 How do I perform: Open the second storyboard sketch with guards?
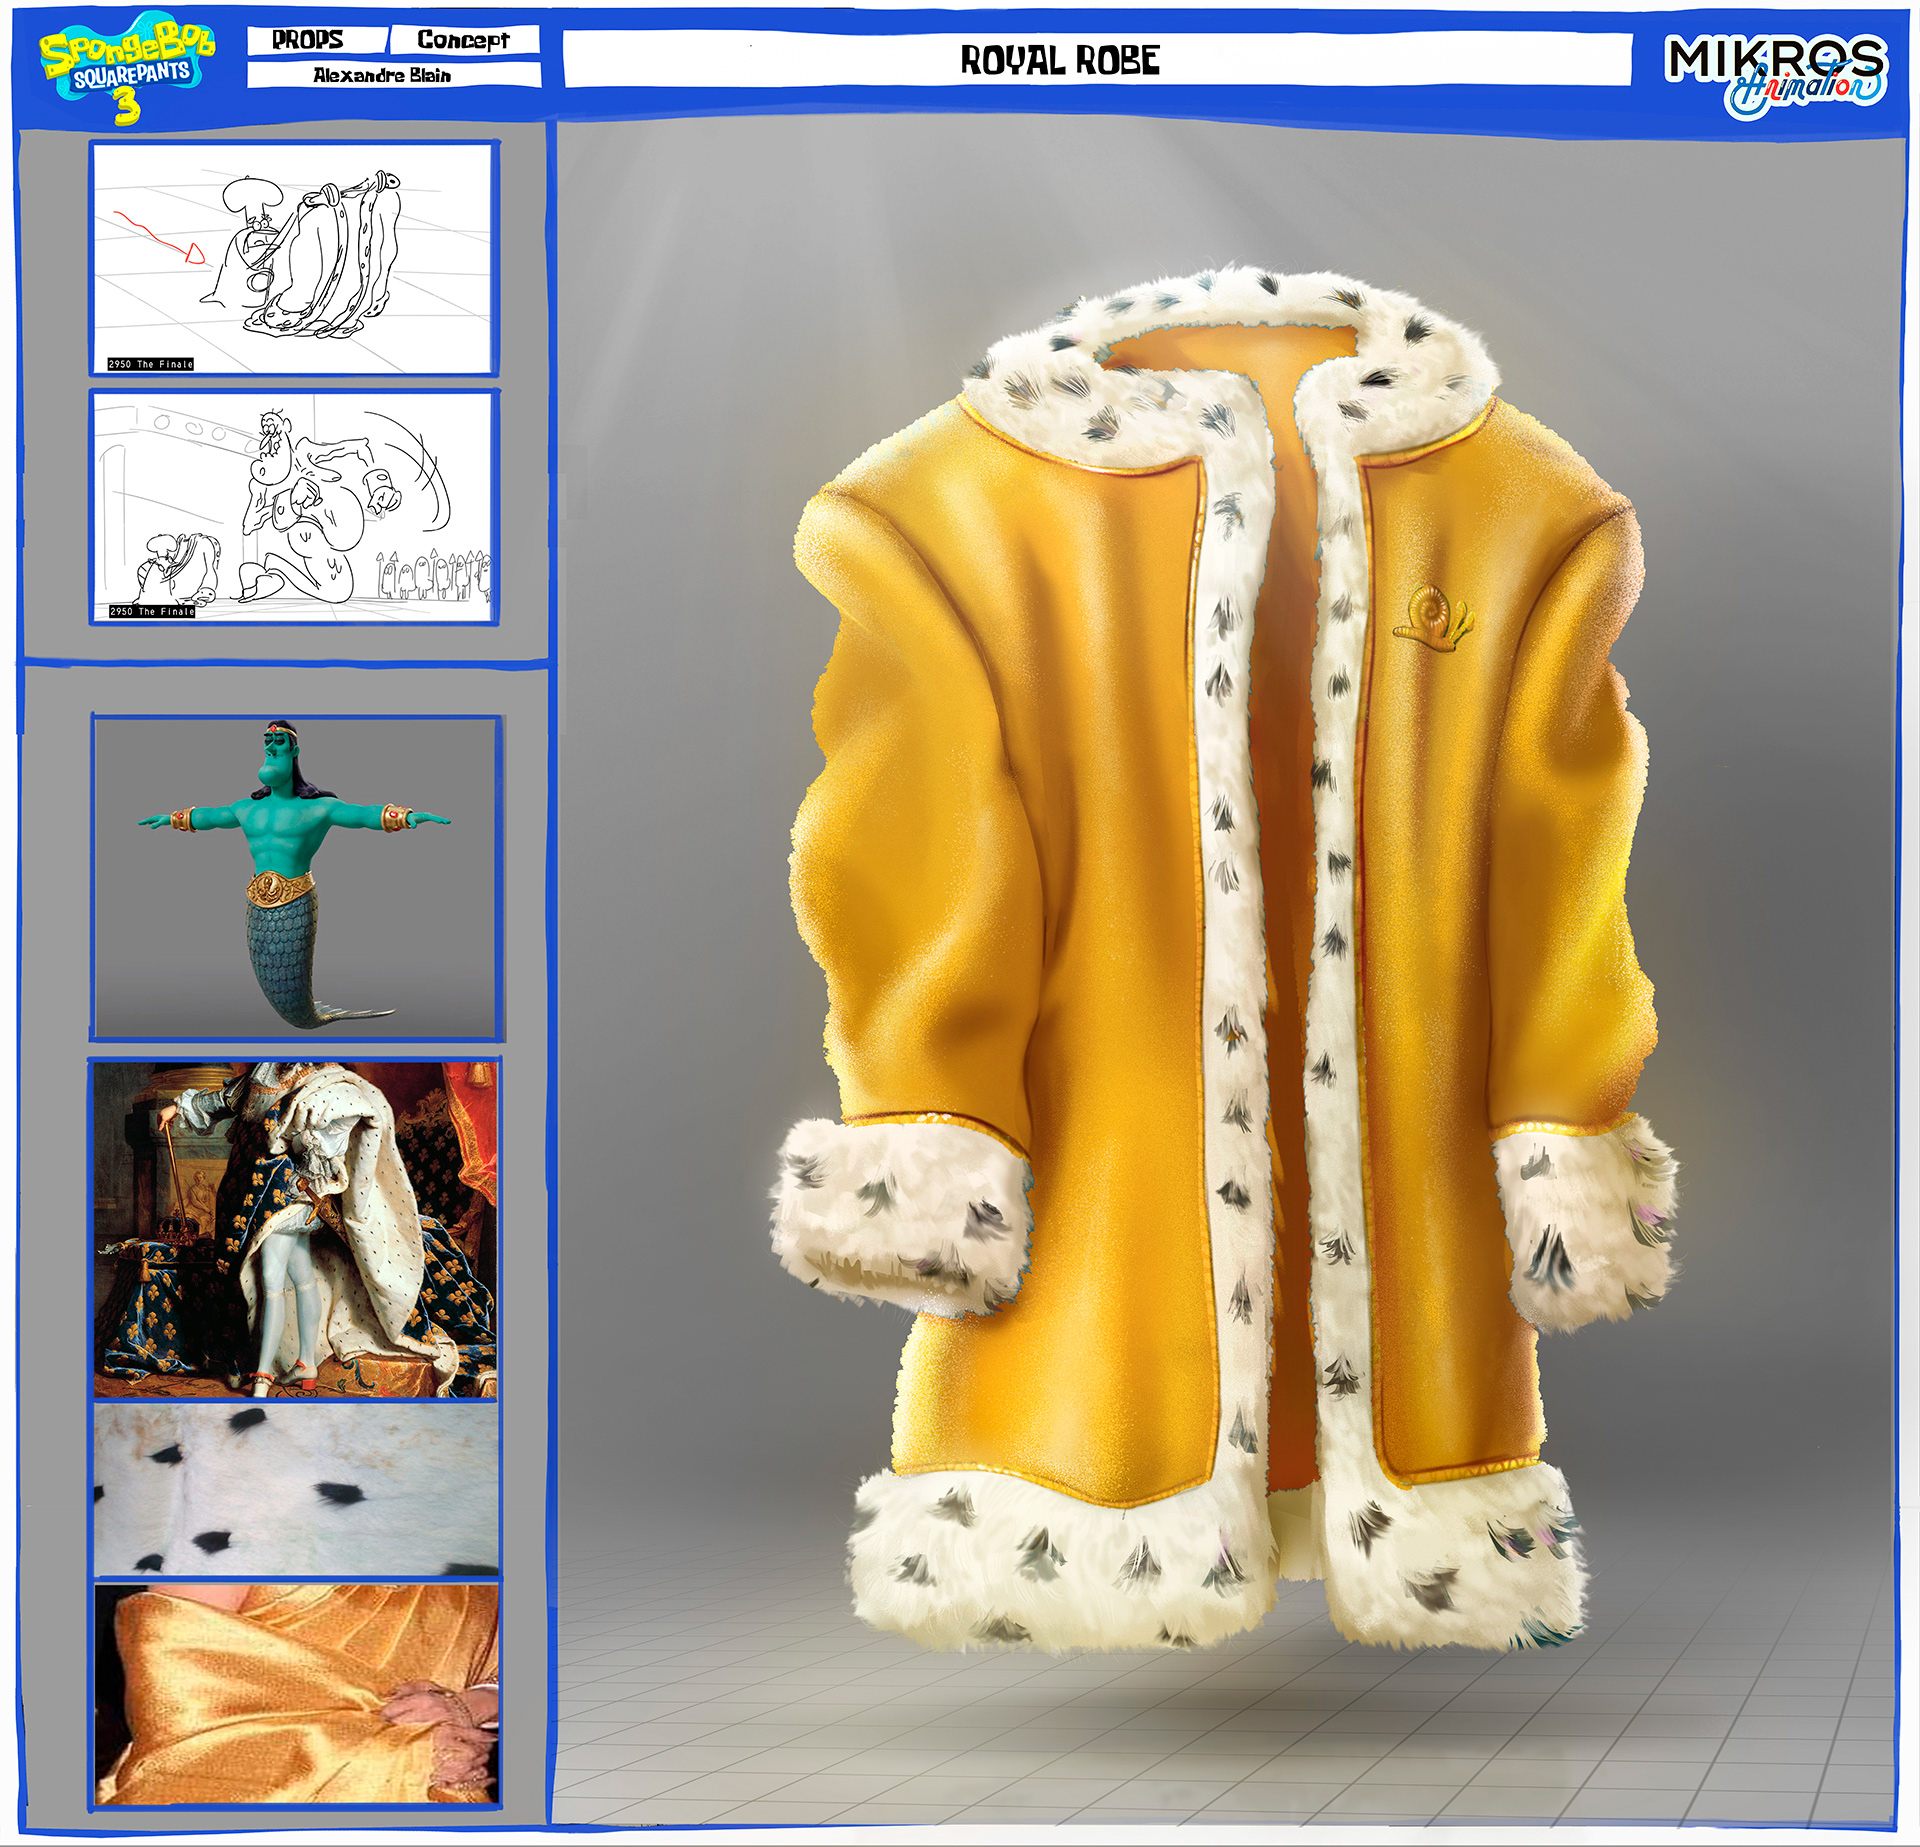pos(294,507)
